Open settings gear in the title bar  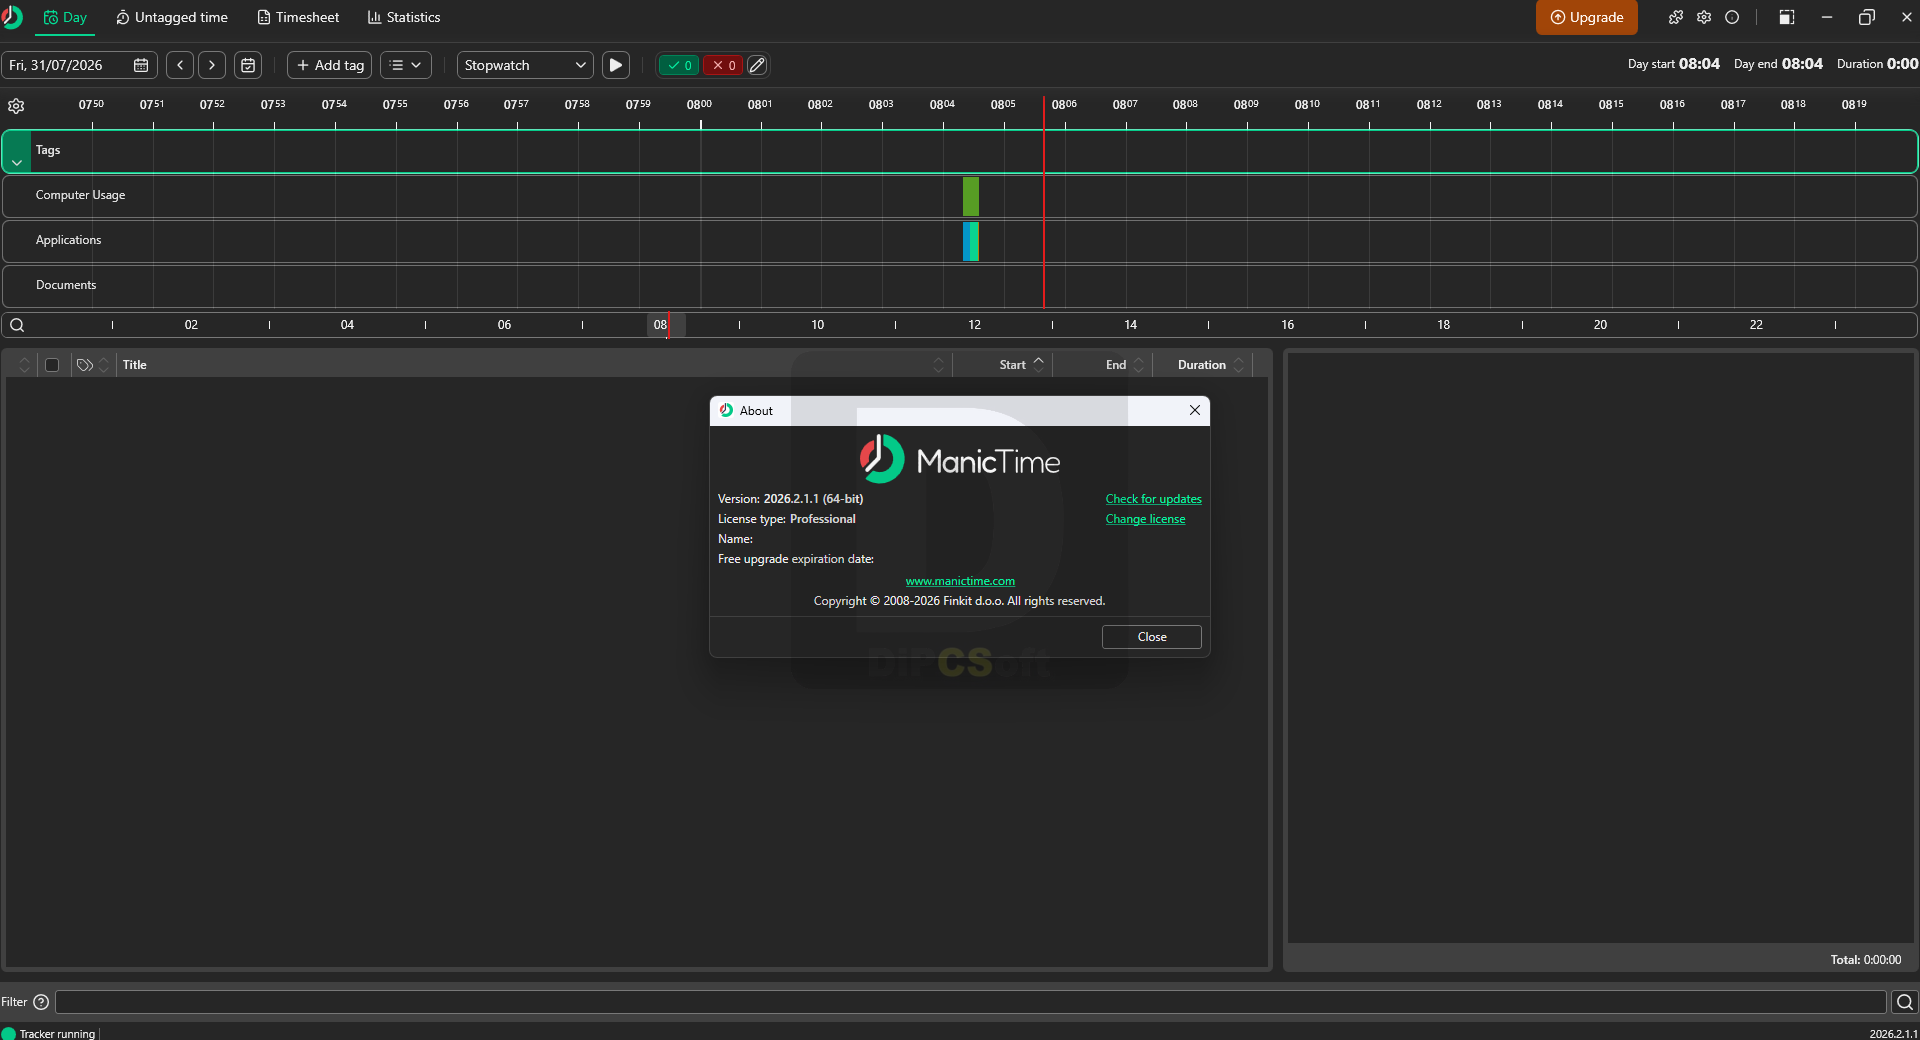[1704, 17]
